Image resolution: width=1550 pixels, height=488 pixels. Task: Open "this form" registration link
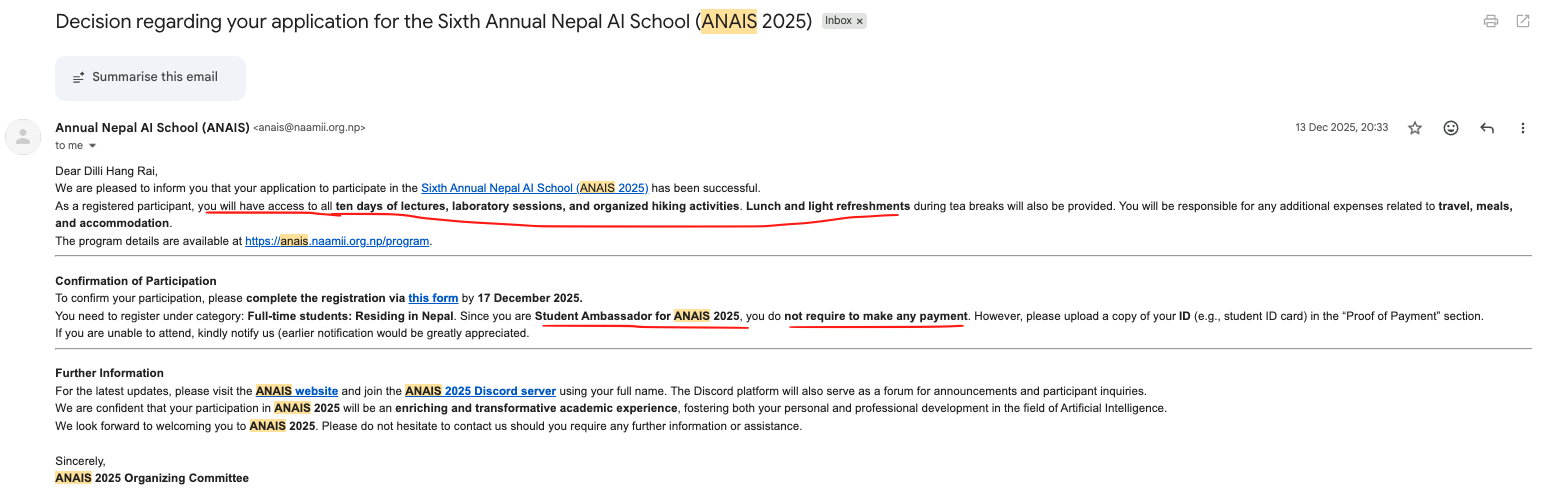(433, 298)
